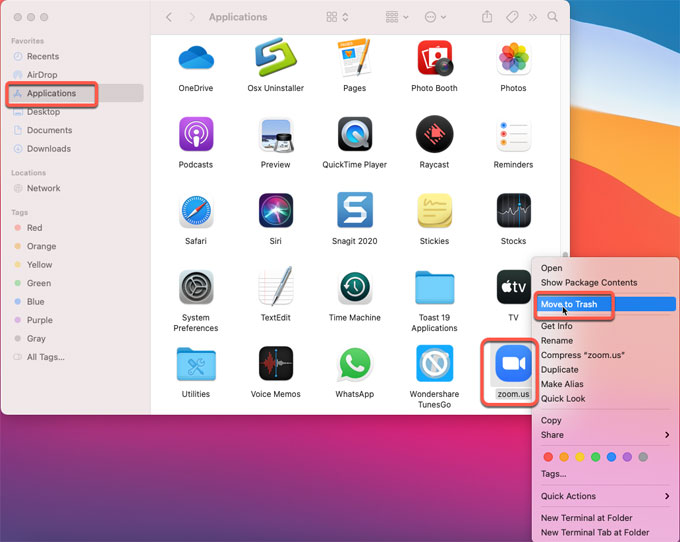Click the Edit Tags toolbar icon

(512, 17)
